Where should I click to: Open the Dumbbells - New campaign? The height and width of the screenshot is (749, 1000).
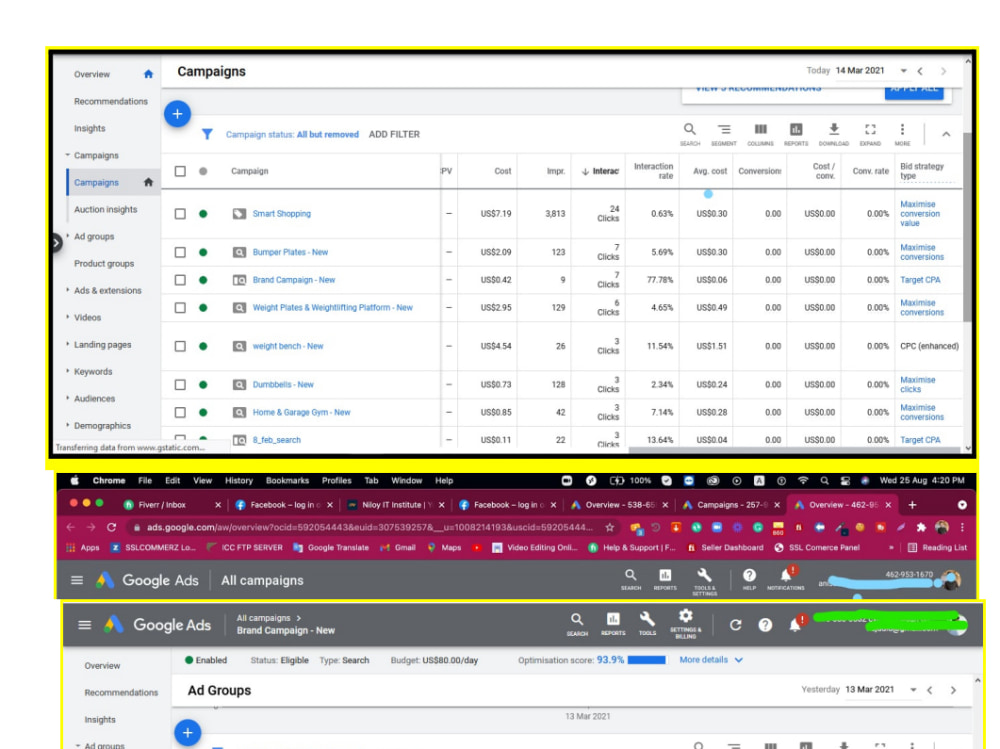point(283,385)
